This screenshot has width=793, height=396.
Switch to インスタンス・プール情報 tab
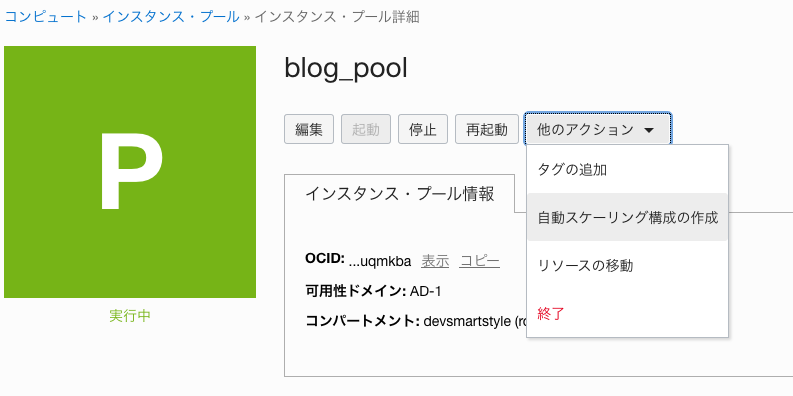click(400, 194)
